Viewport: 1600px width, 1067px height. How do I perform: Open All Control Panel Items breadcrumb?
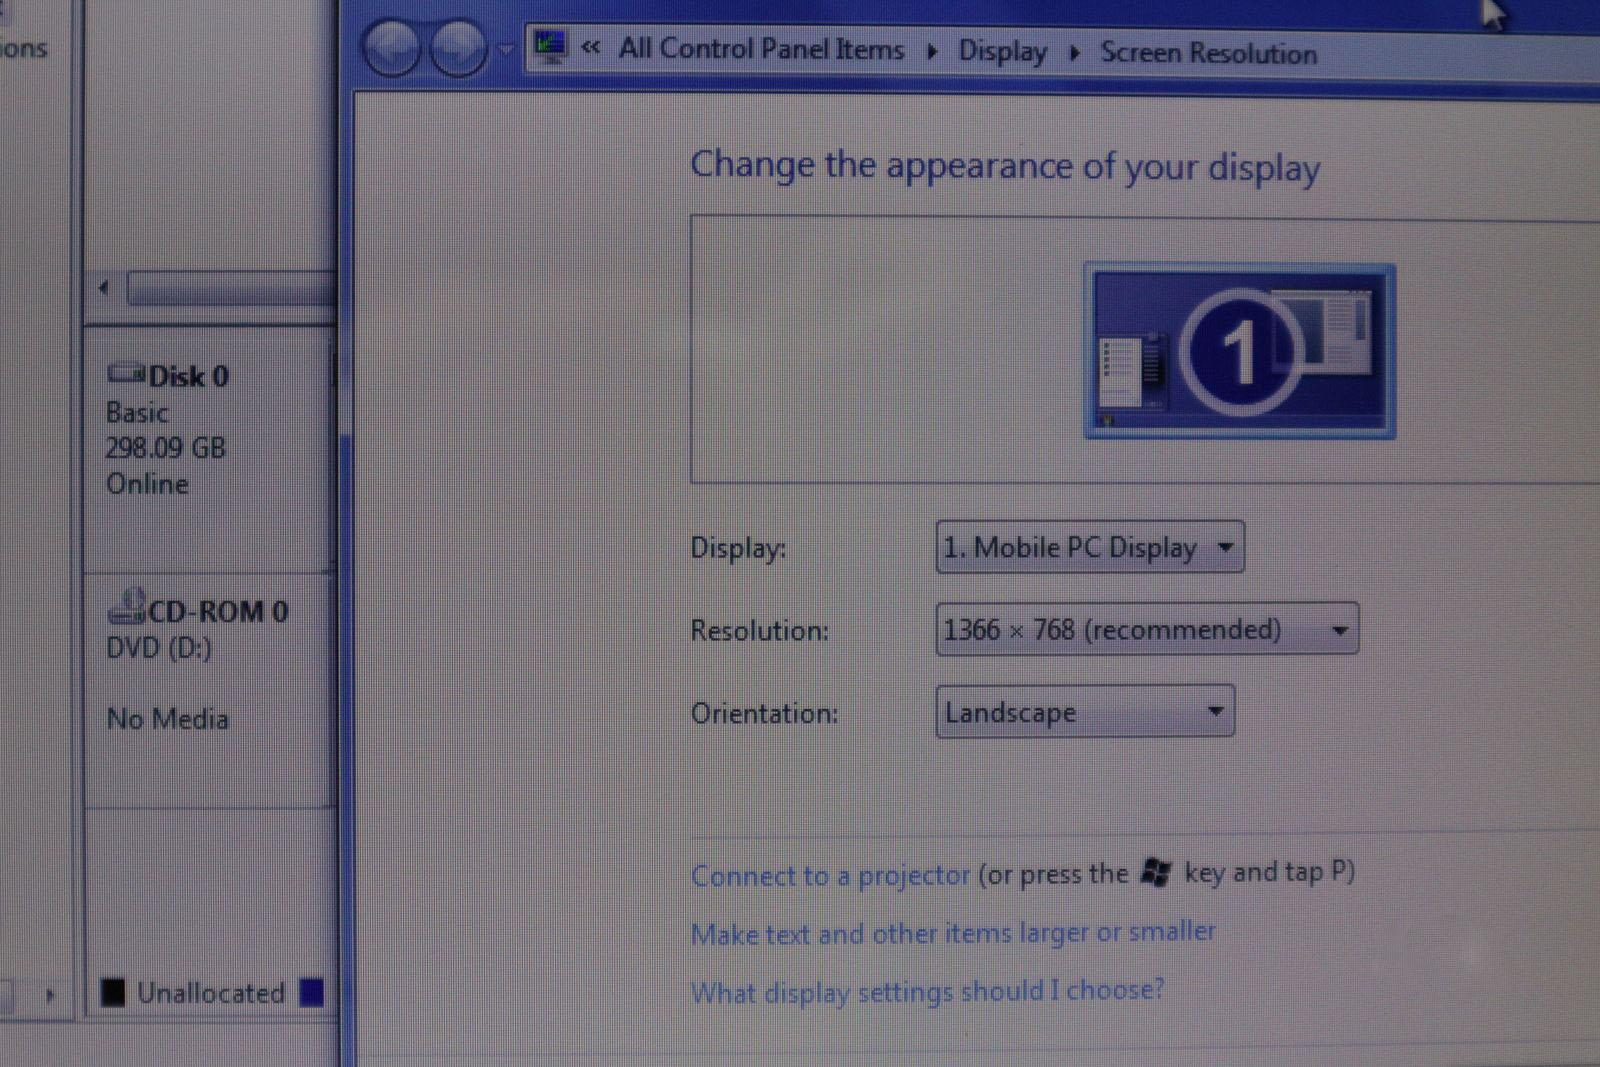(761, 48)
